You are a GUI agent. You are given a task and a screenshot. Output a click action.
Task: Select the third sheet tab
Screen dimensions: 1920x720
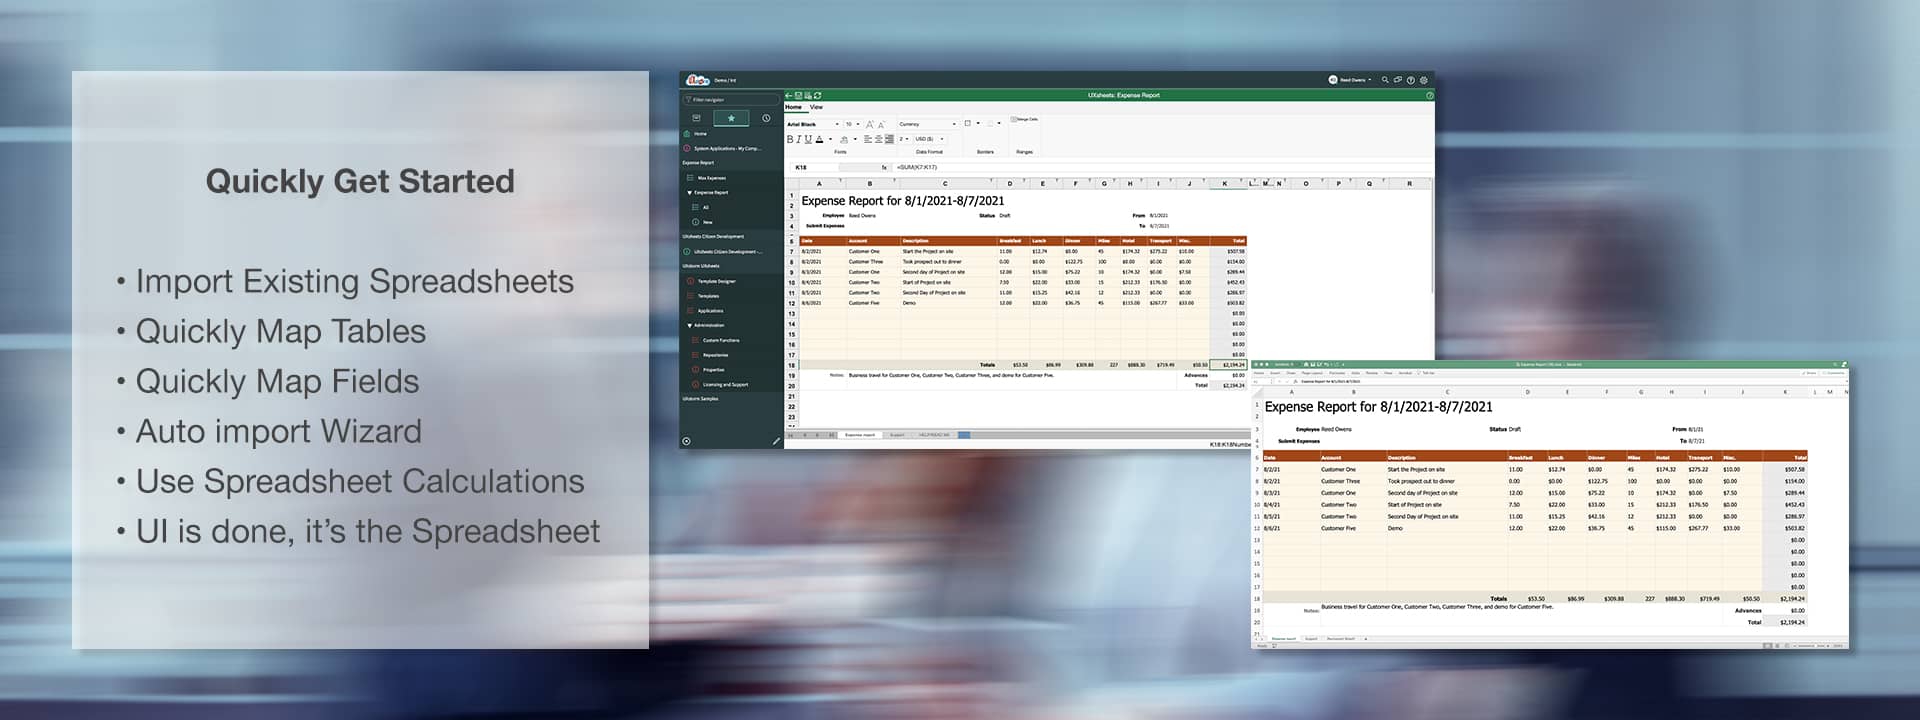point(934,435)
